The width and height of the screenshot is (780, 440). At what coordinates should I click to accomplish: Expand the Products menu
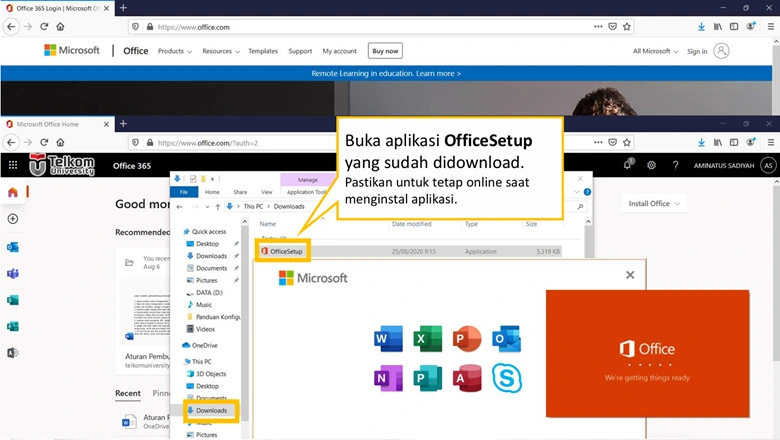(x=175, y=51)
